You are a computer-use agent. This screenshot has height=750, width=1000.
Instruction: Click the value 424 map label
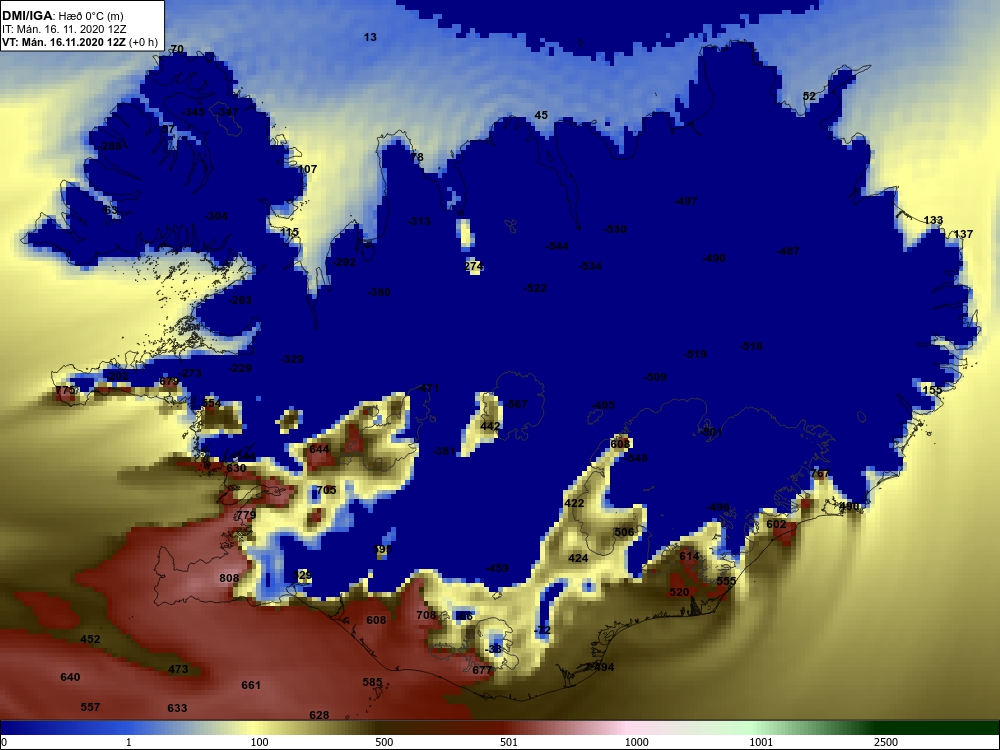pos(578,558)
